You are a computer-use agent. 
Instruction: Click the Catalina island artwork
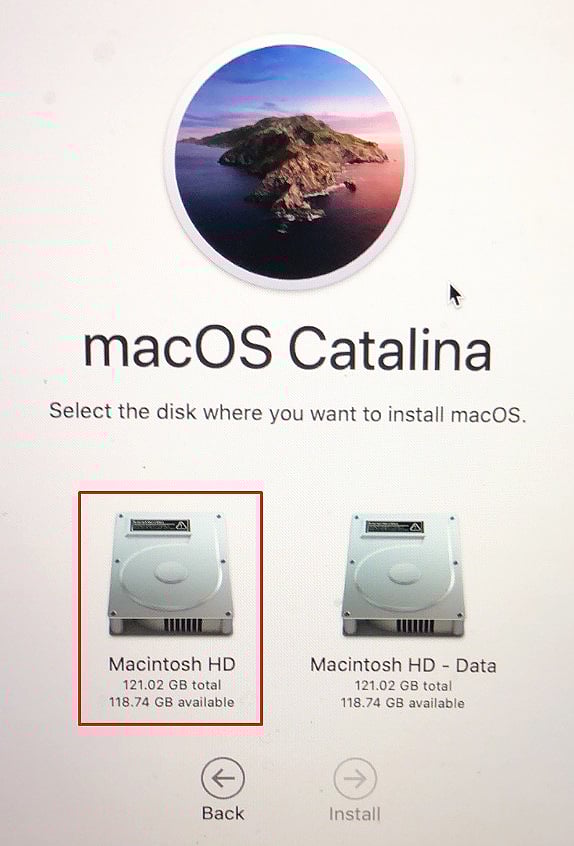point(289,162)
